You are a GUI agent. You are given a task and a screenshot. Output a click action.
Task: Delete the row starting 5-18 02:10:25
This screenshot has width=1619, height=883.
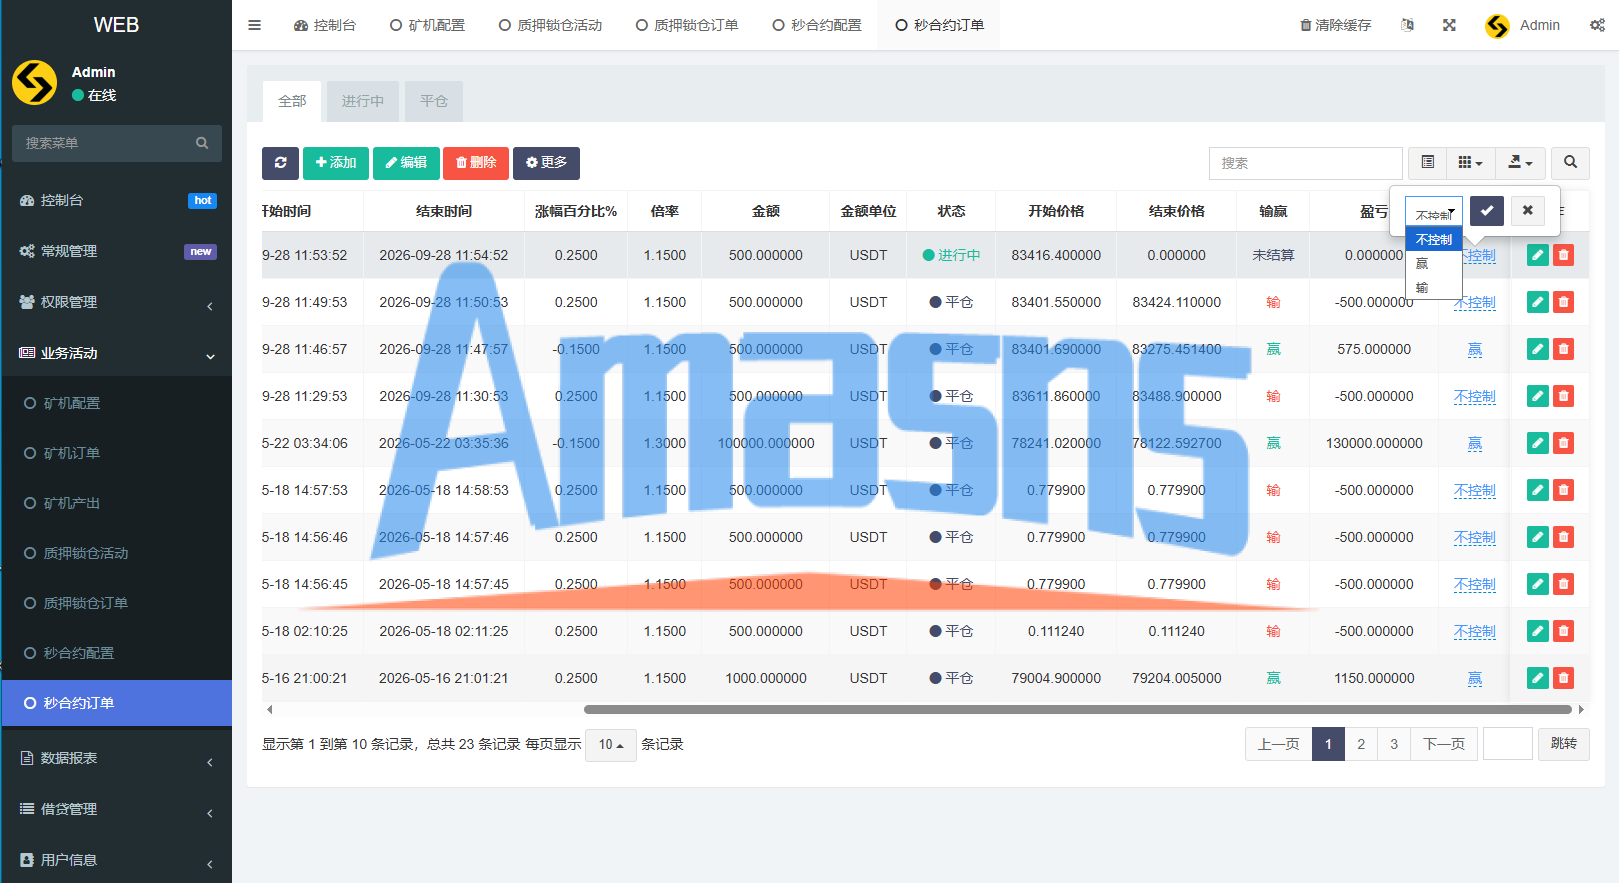coord(1564,631)
